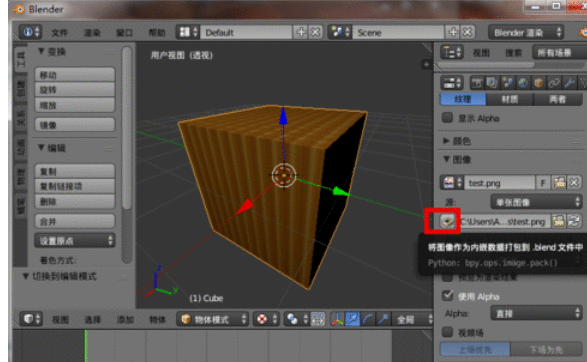Screen dimensions: 587x362
Task: Click the 镜像 button
Action: 75,125
